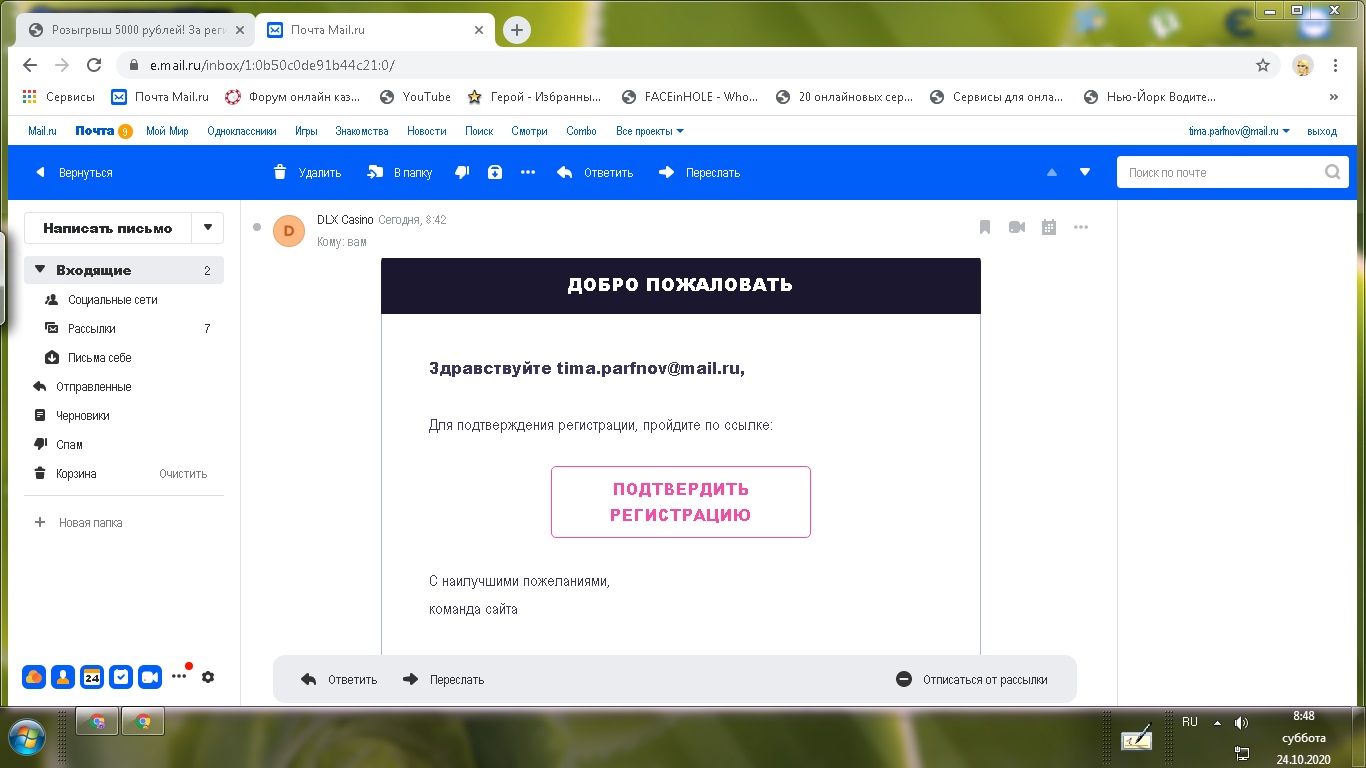Click Переслать in the blue toolbar
1366x768 pixels.
699,172
